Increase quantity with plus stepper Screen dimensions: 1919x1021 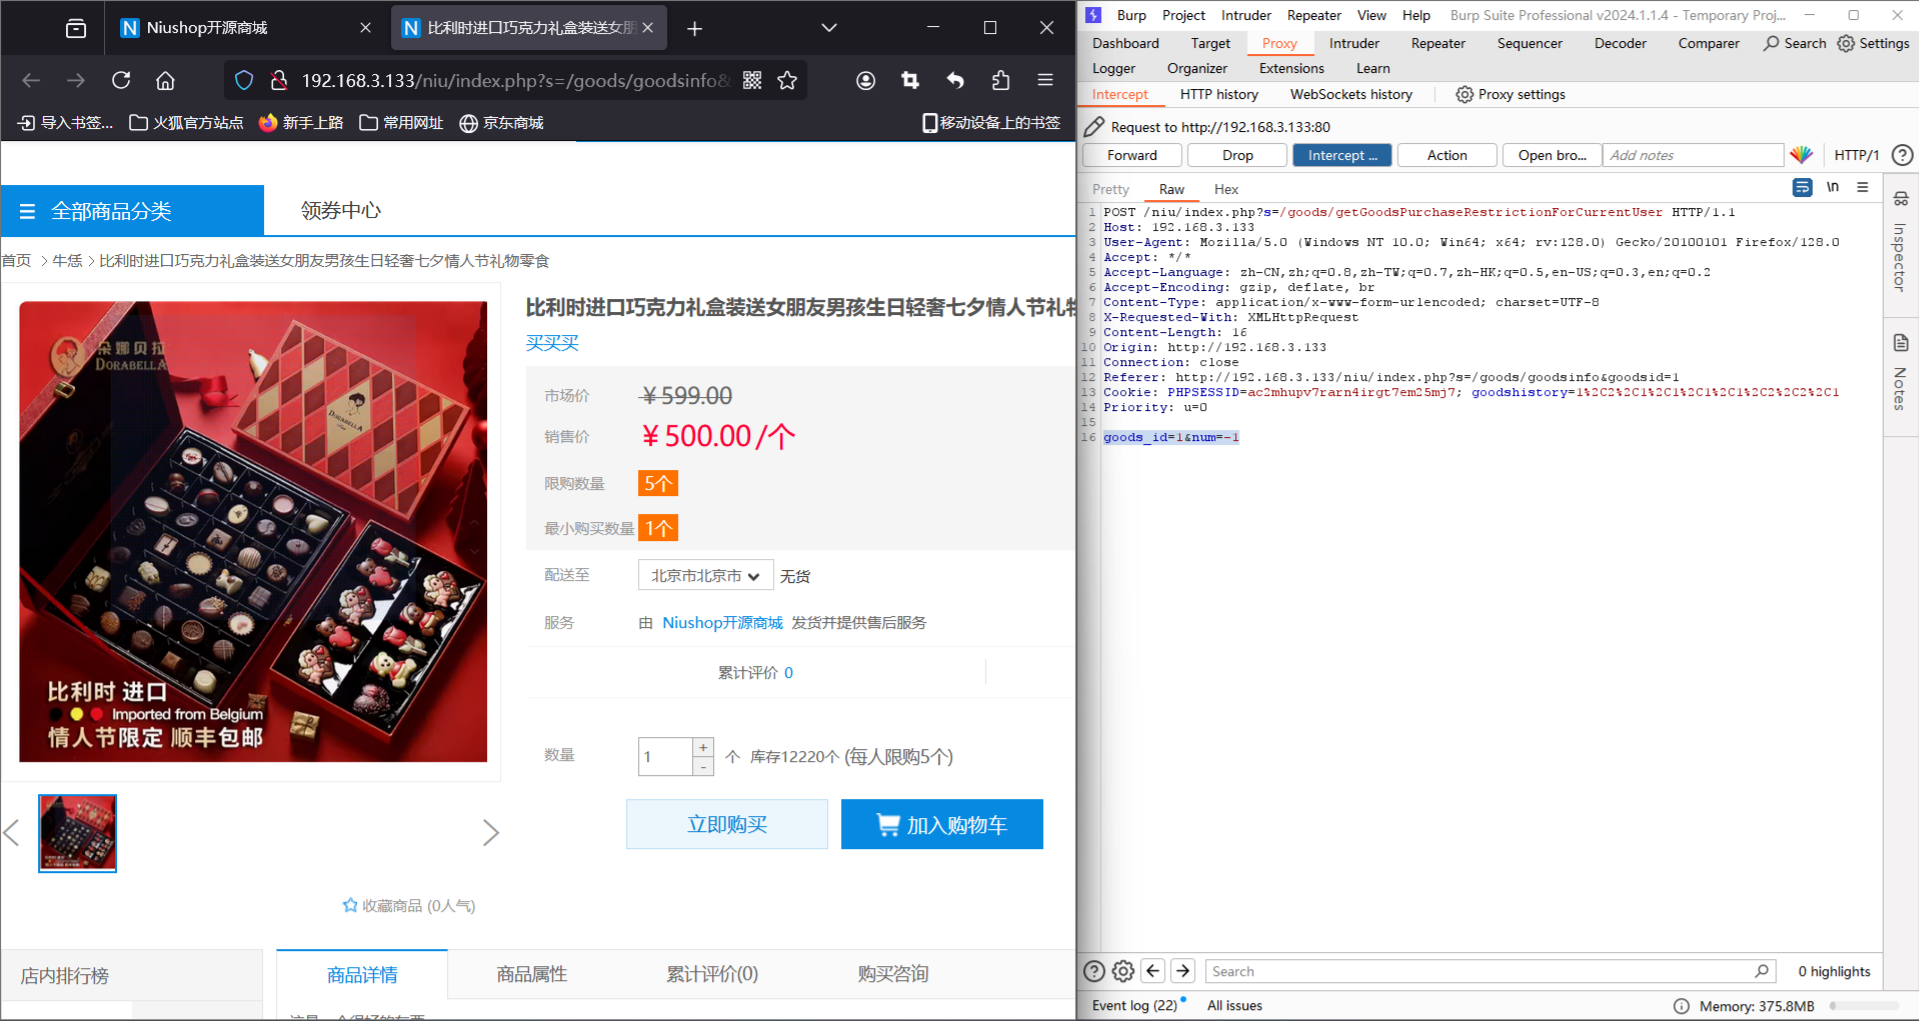(703, 747)
